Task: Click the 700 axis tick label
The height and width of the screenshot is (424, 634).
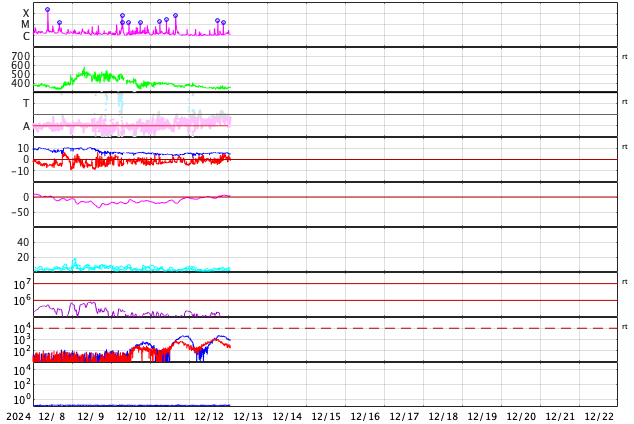Action: click(21, 57)
